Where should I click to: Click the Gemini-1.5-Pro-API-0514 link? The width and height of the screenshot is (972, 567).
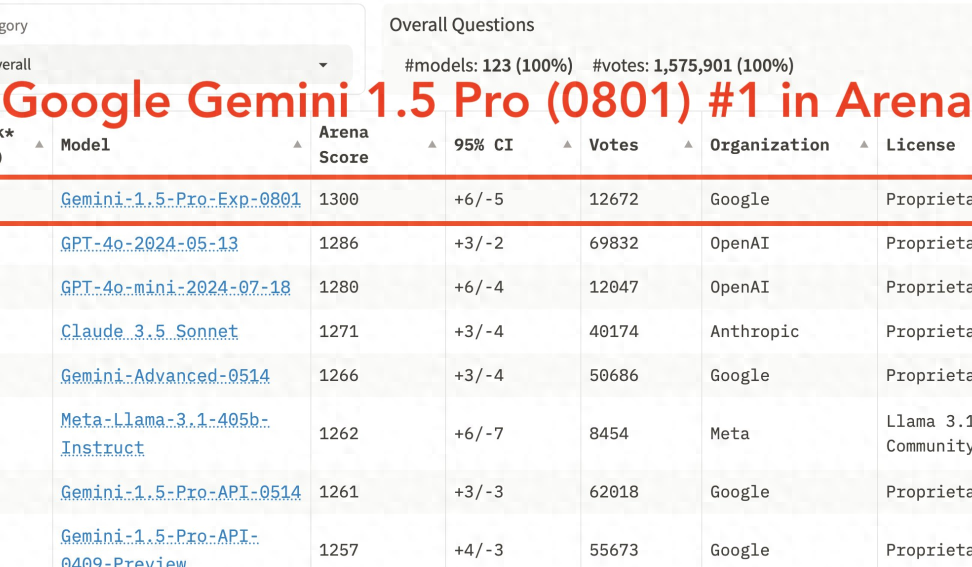(x=180, y=492)
